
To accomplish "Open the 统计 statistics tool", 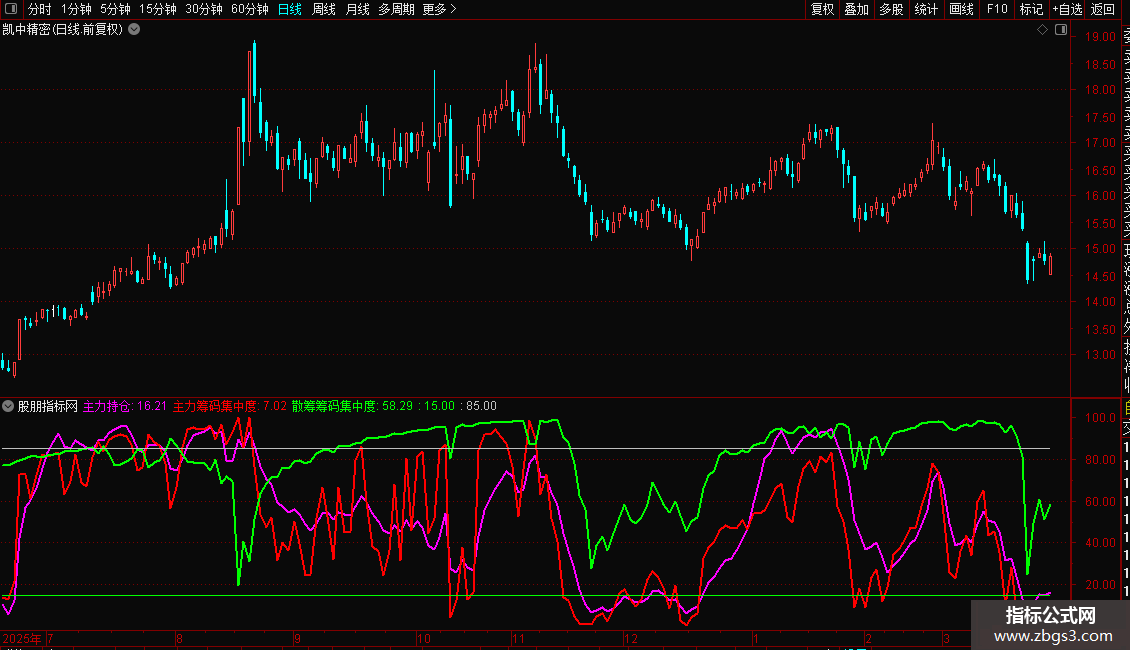I will pos(926,9).
